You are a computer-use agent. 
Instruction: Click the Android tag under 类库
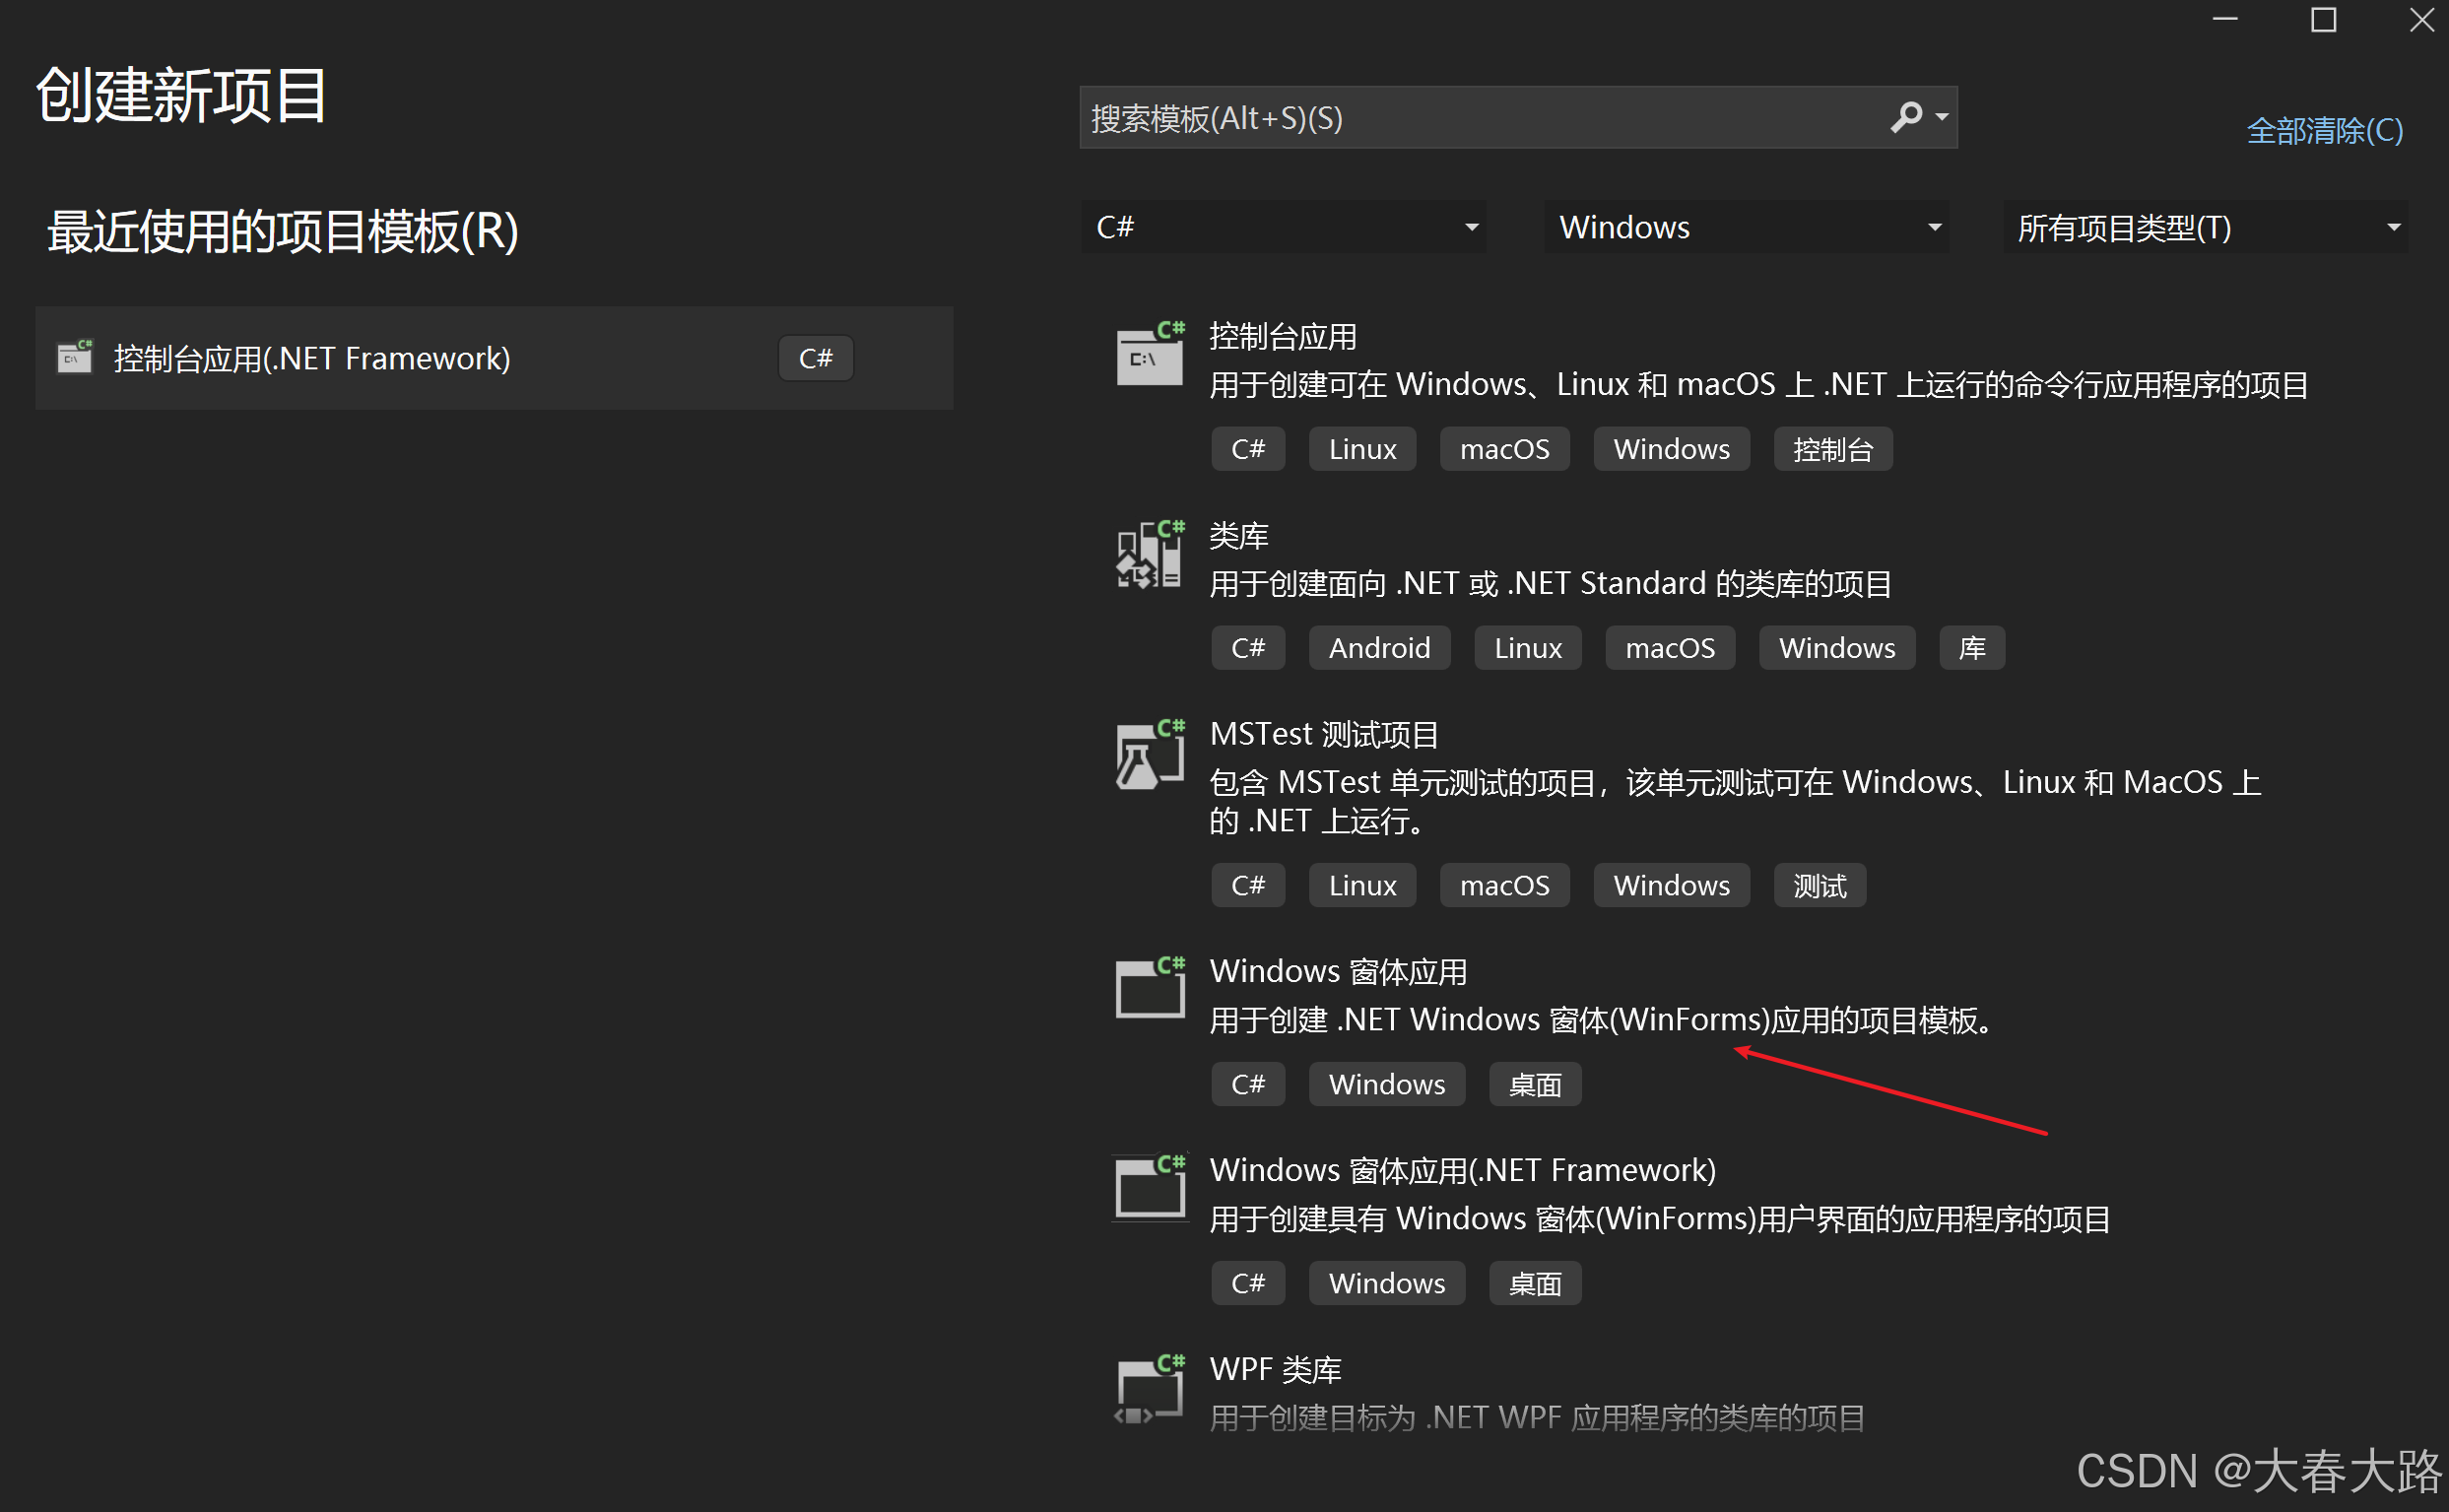(1379, 647)
